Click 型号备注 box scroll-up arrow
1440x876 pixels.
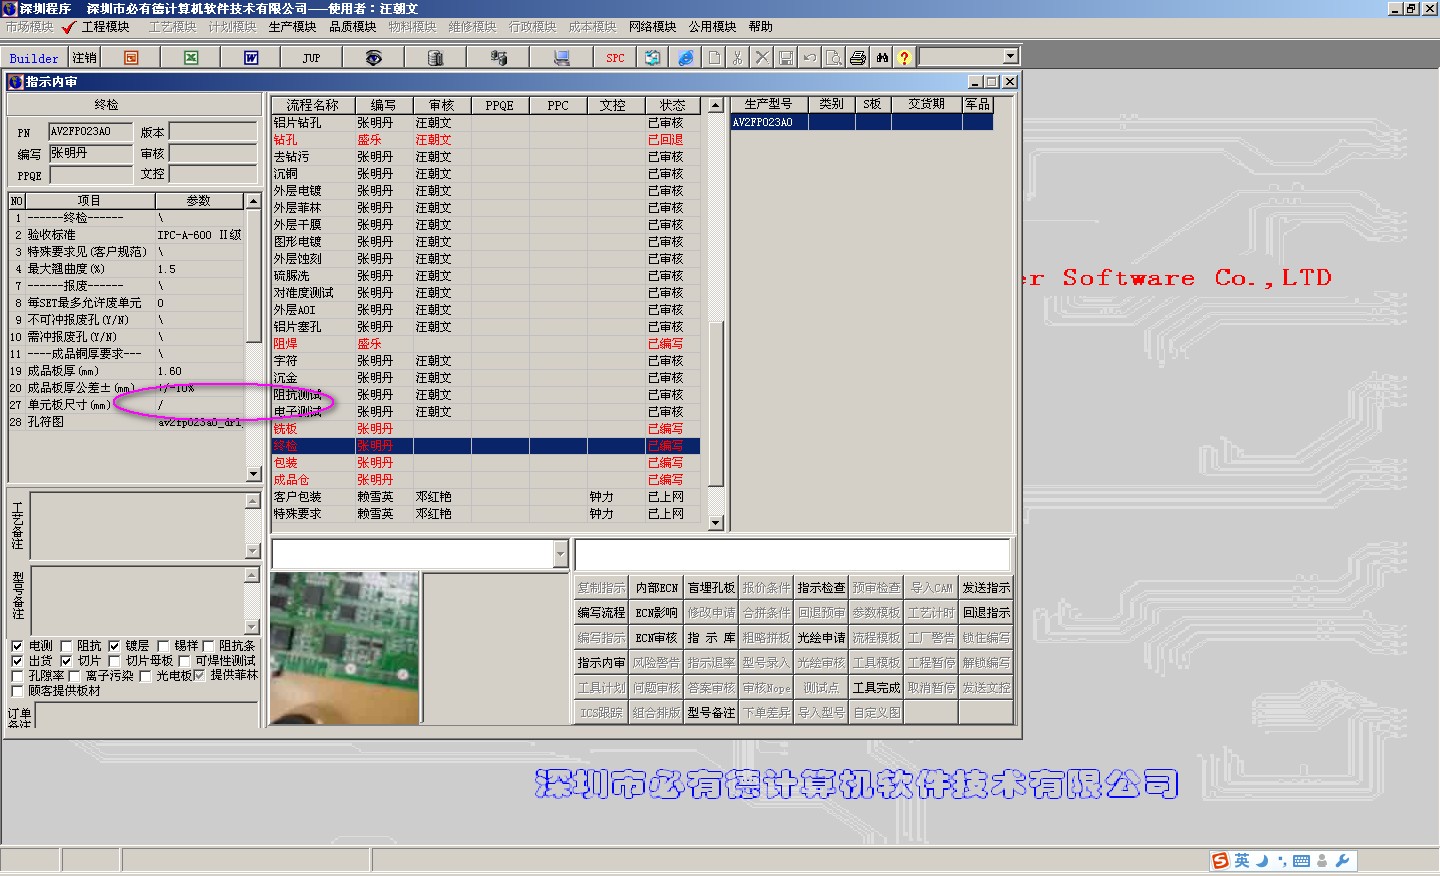click(252, 575)
